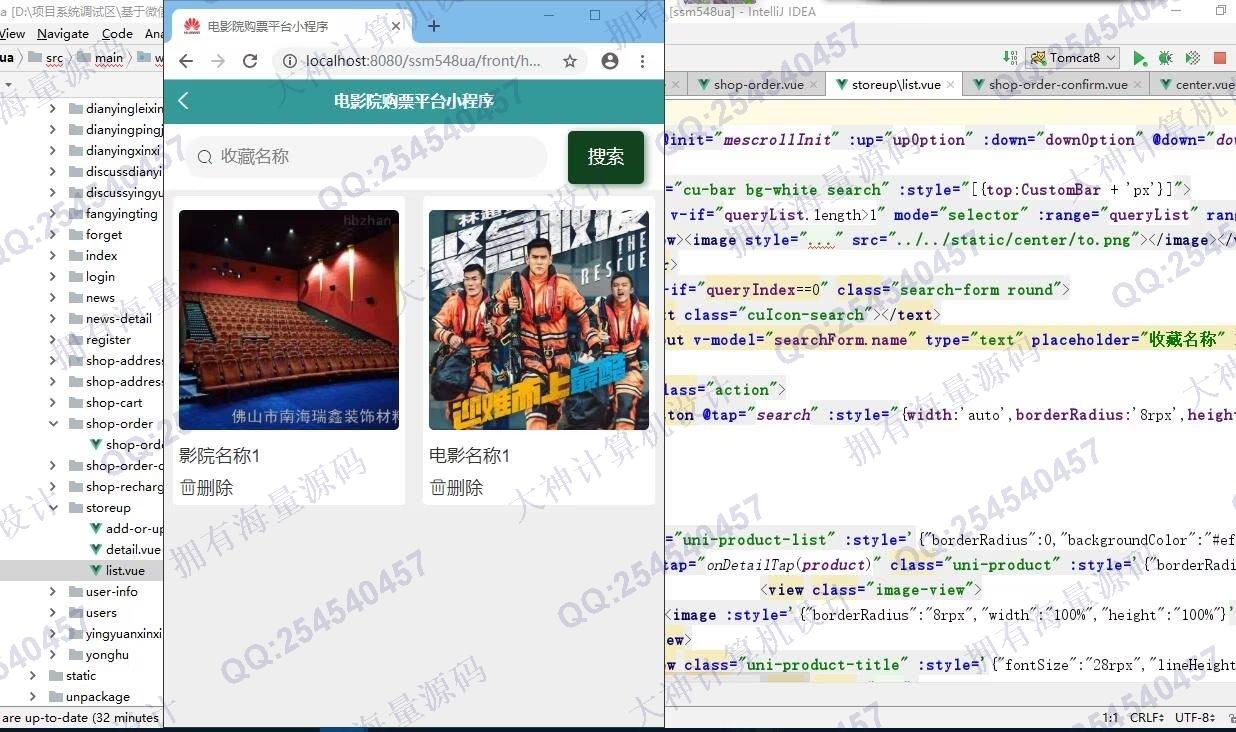Click the news folder icon in project tree
Viewport: 1236px width, 732px height.
(x=75, y=297)
